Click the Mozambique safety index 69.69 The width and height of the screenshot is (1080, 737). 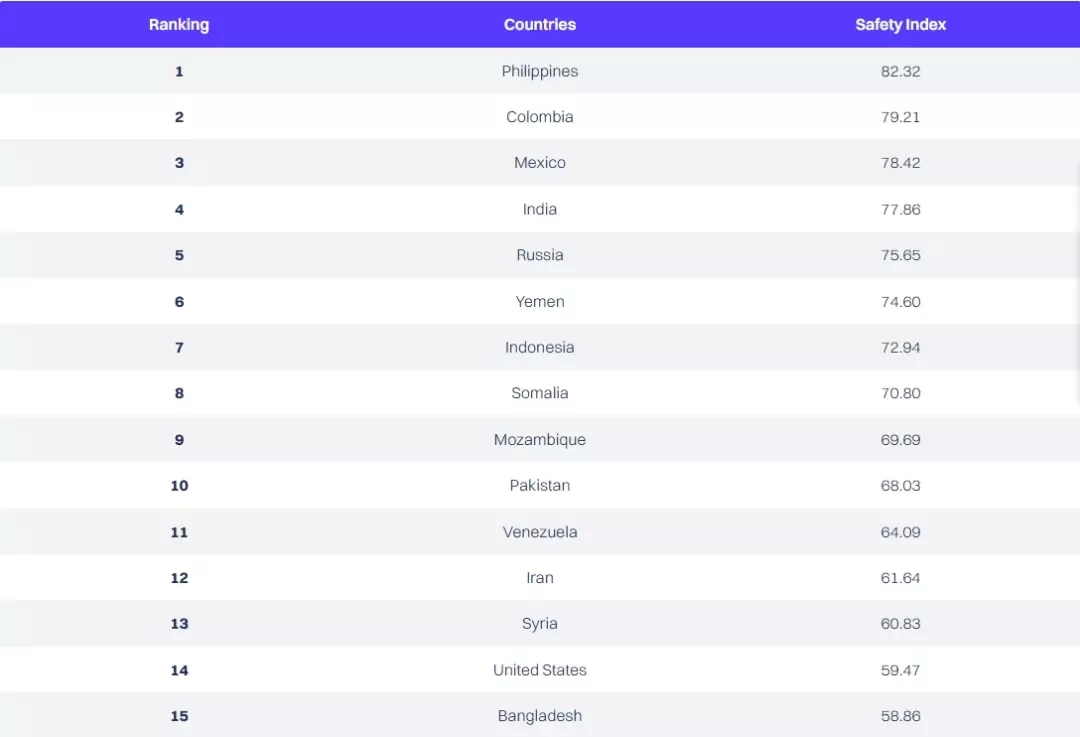click(900, 439)
